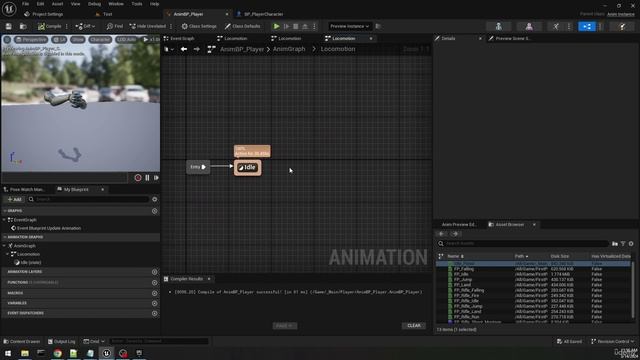Open the File menu
The width and height of the screenshot is (640, 360).
tap(25, 4)
